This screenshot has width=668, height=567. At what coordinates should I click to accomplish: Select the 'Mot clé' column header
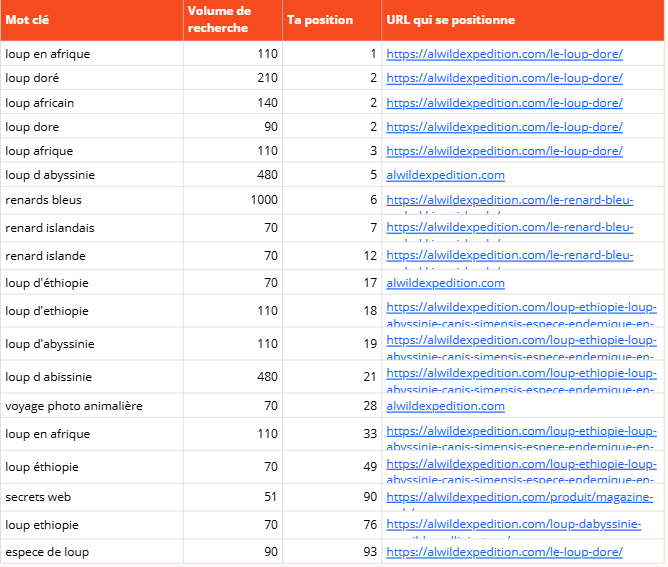tap(92, 20)
